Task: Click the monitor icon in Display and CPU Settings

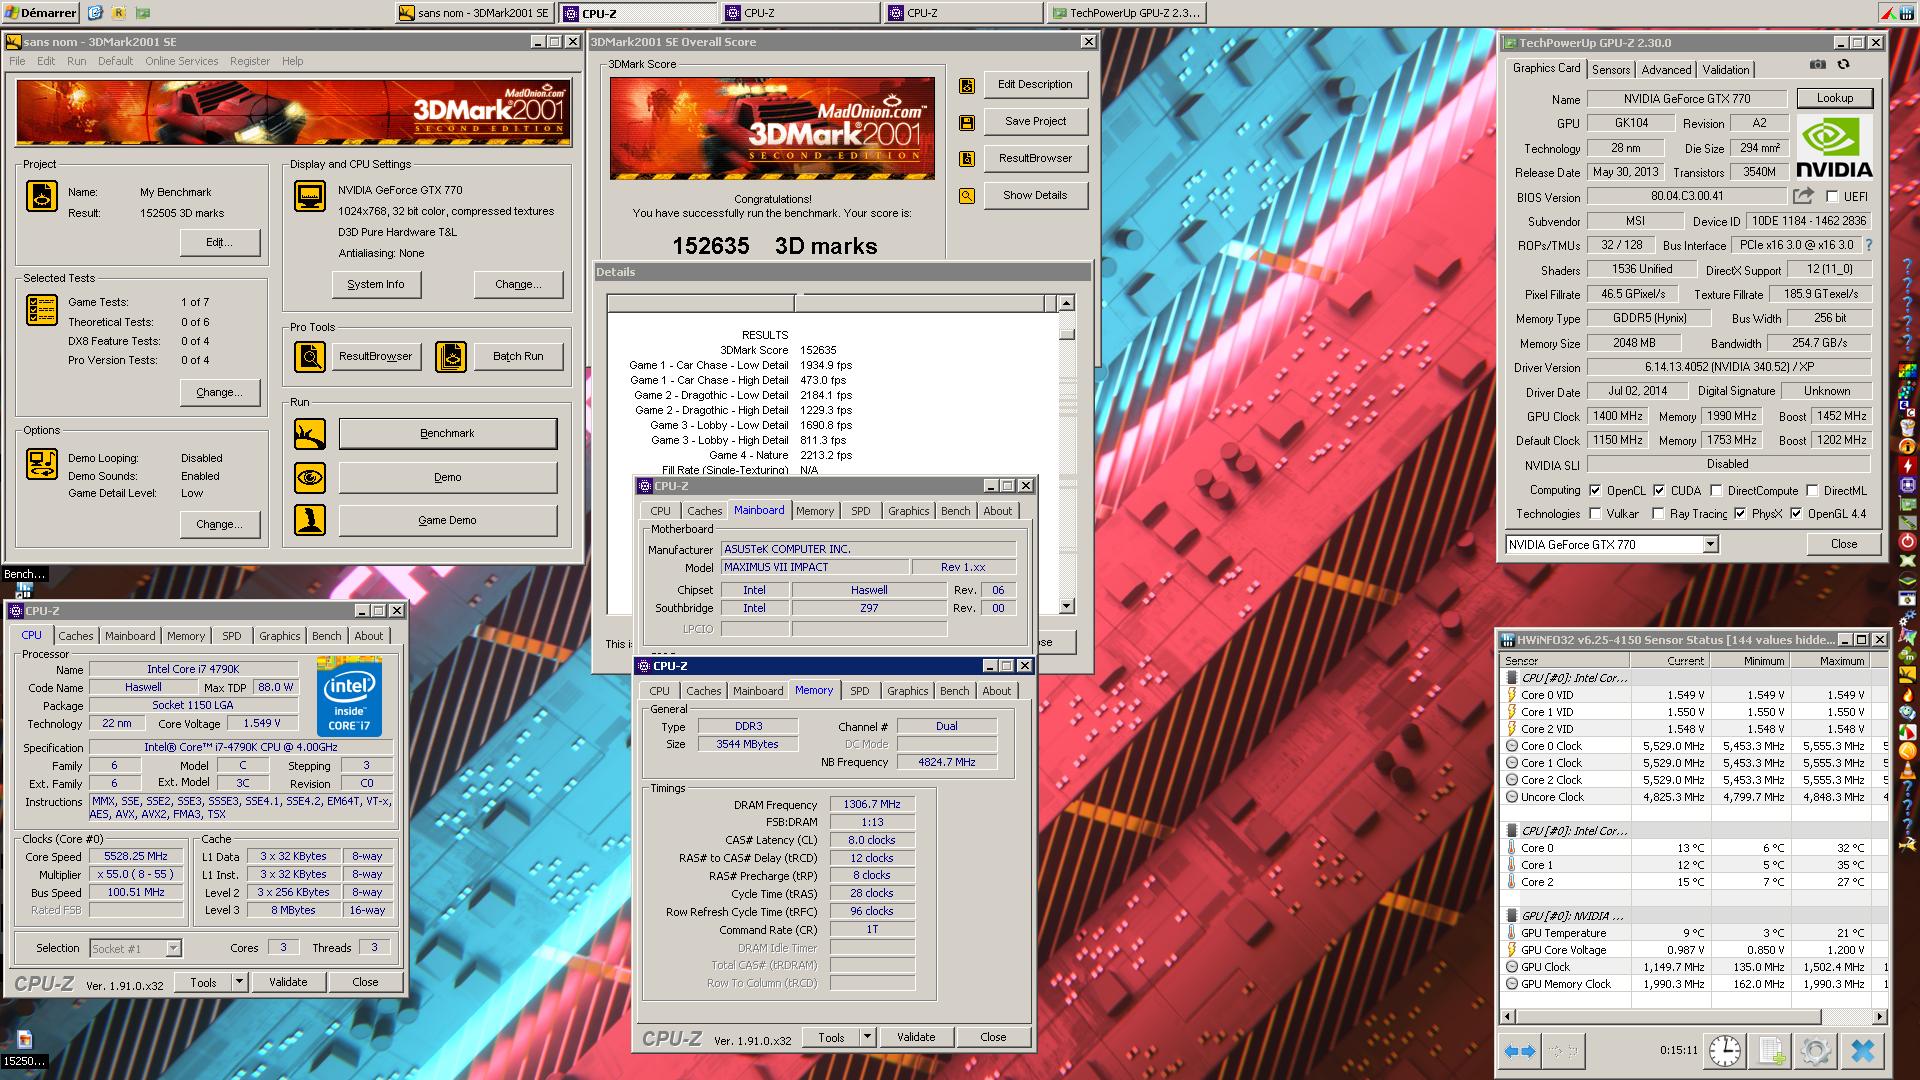Action: (310, 196)
